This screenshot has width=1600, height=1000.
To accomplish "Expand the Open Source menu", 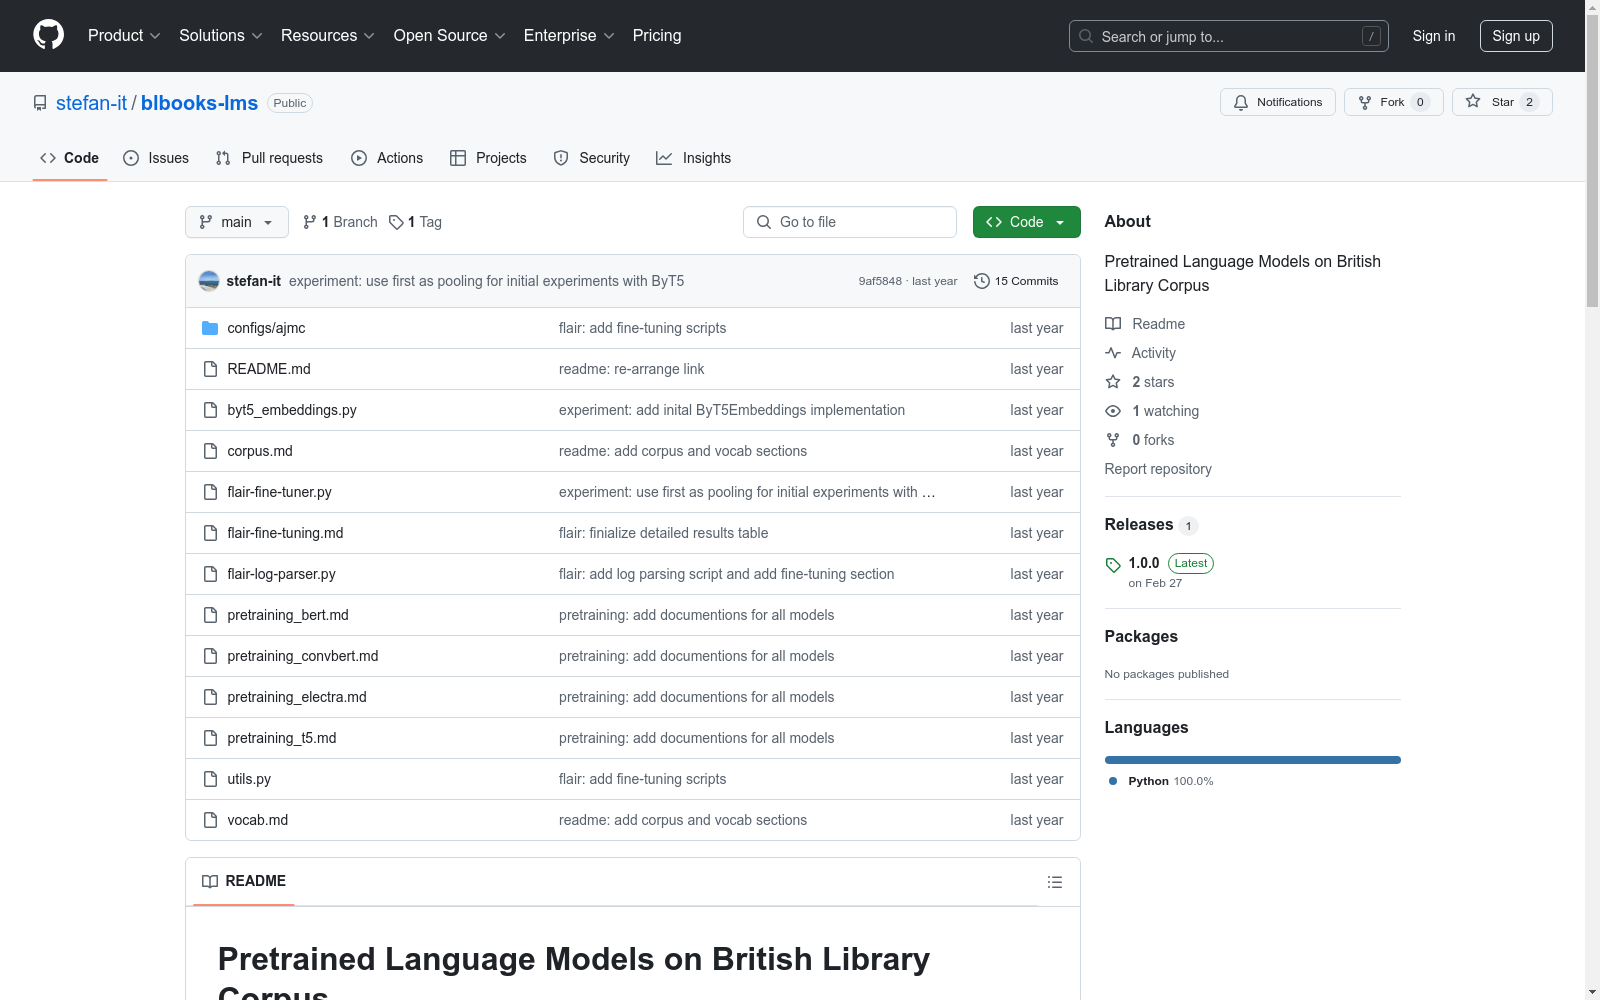I will tap(450, 36).
